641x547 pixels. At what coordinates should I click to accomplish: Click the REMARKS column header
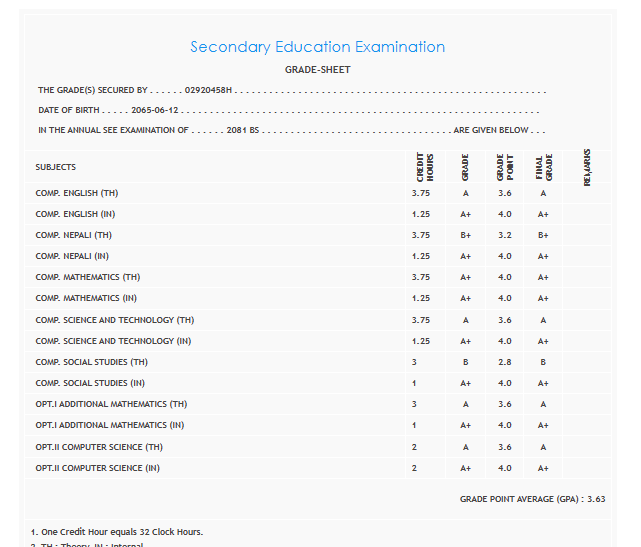point(587,167)
